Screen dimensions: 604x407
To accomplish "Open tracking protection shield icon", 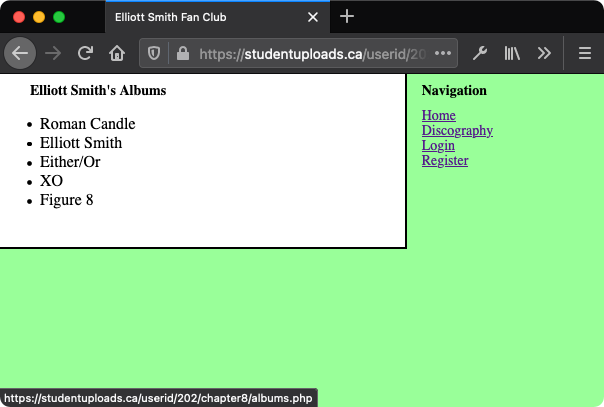I will coord(154,53).
